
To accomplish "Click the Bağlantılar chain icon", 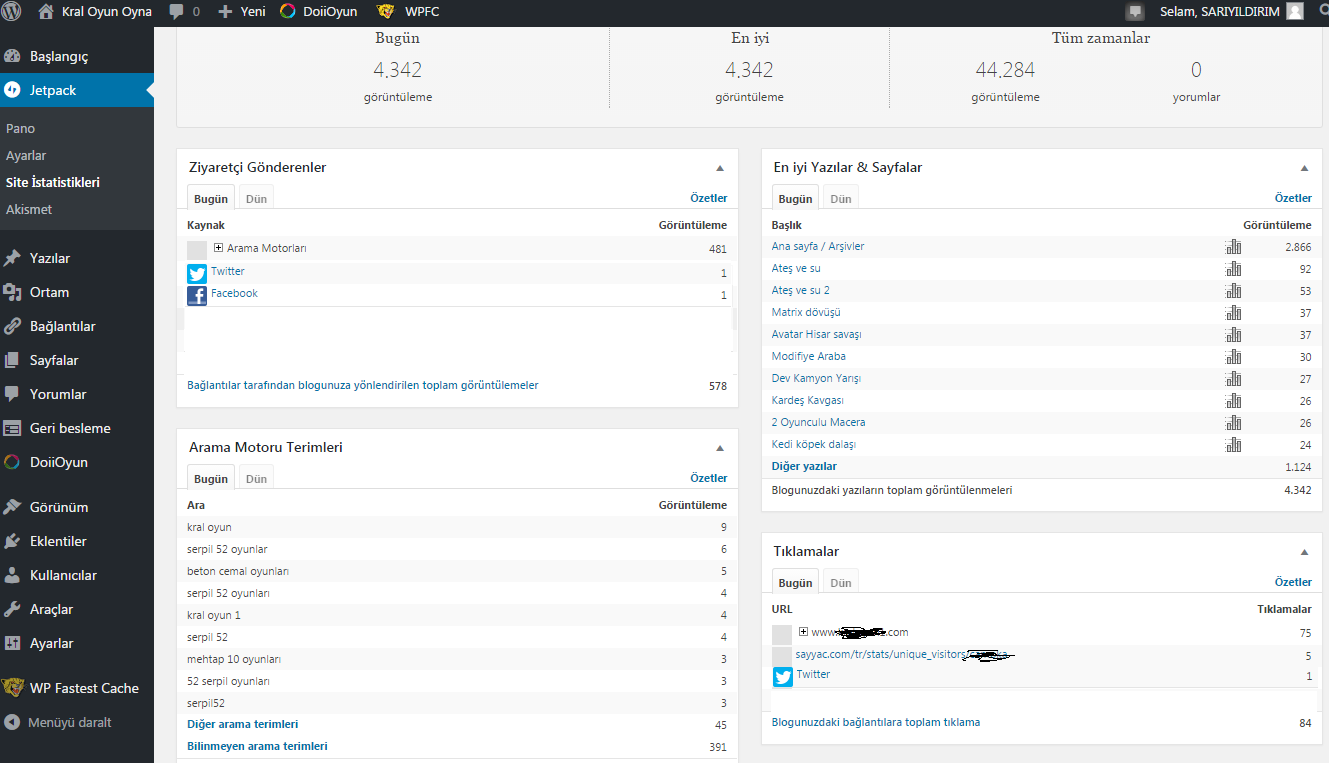I will [12, 326].
